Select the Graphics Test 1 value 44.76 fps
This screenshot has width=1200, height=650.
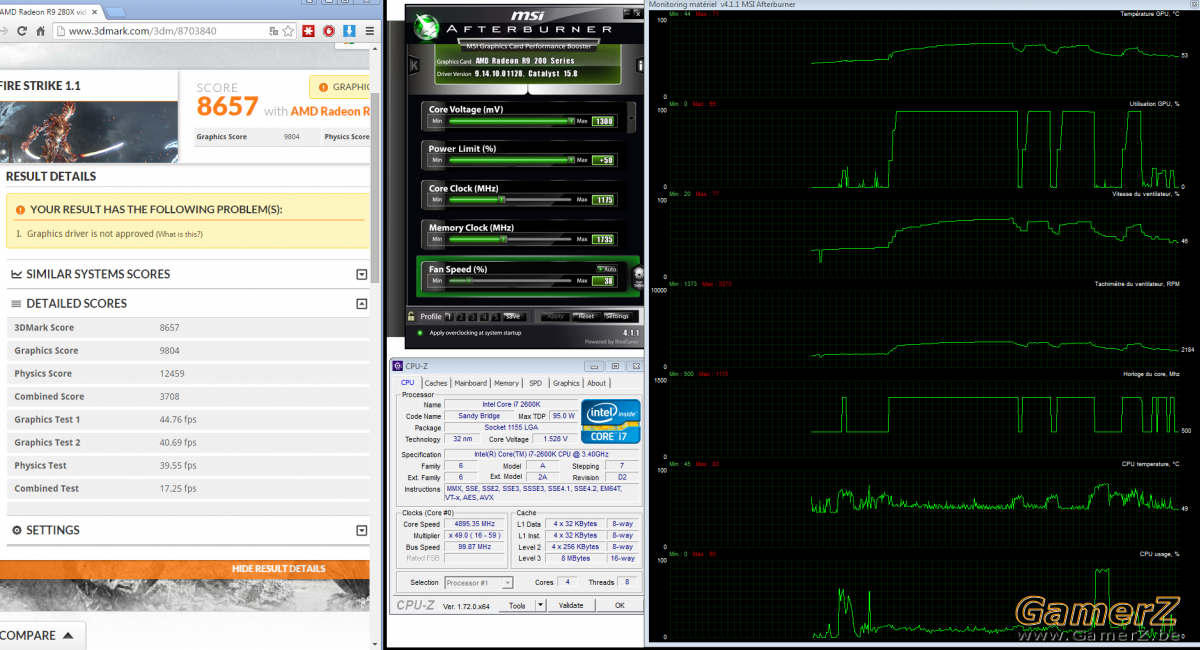click(177, 420)
